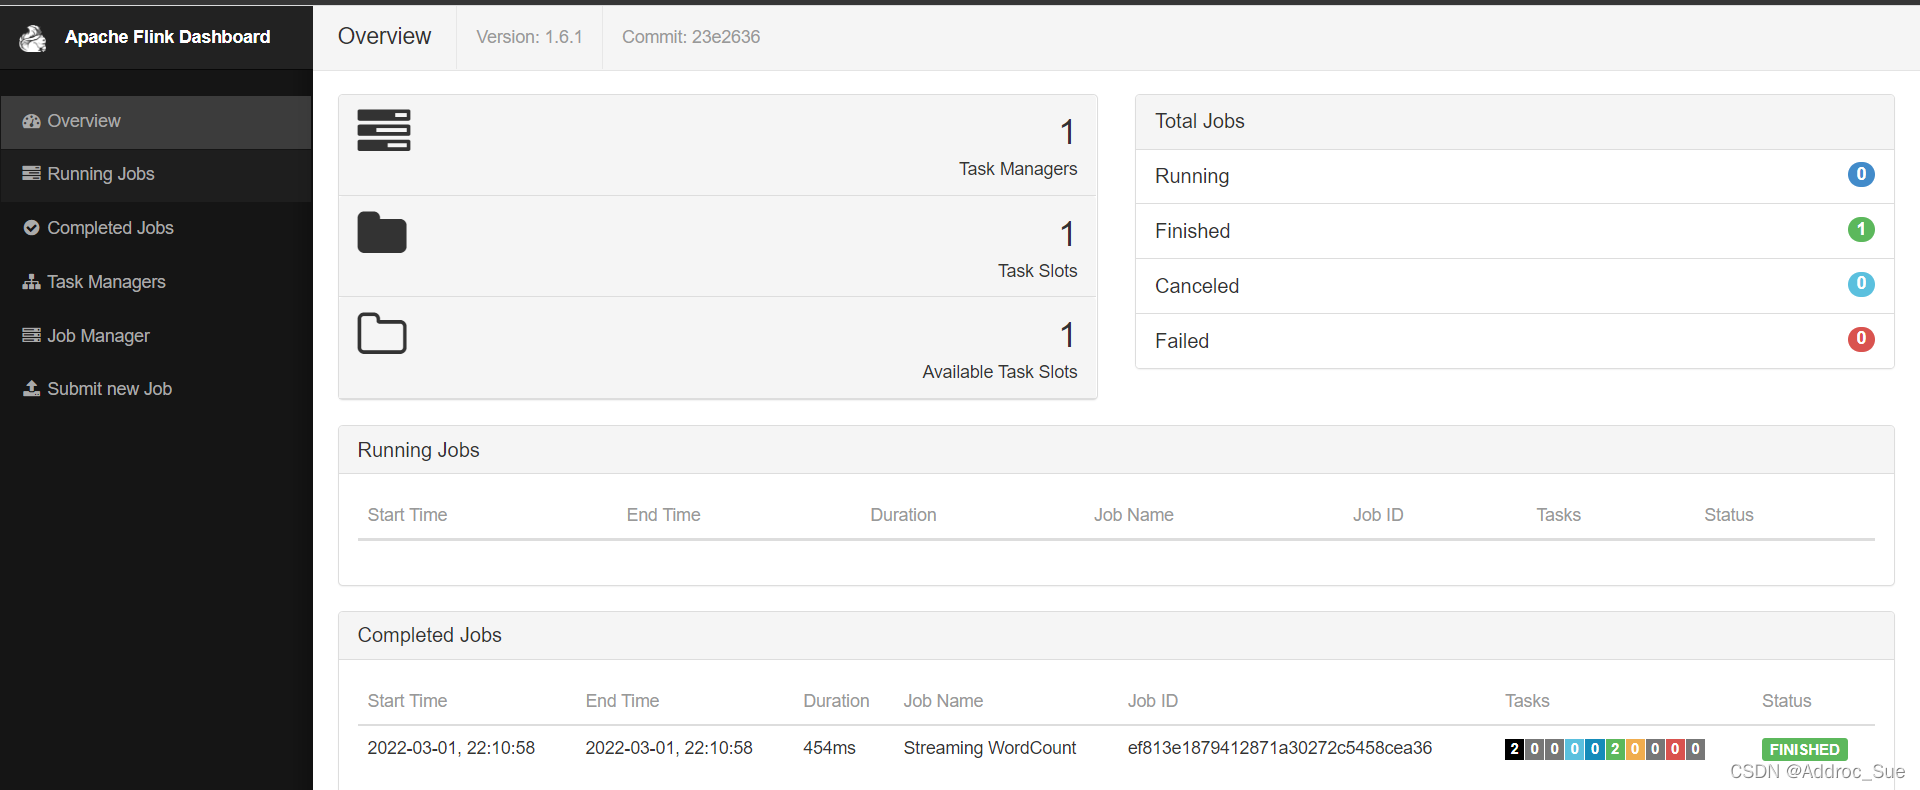Click the light-blue Canceled jobs count badge
This screenshot has width=1920, height=790.
(1861, 284)
